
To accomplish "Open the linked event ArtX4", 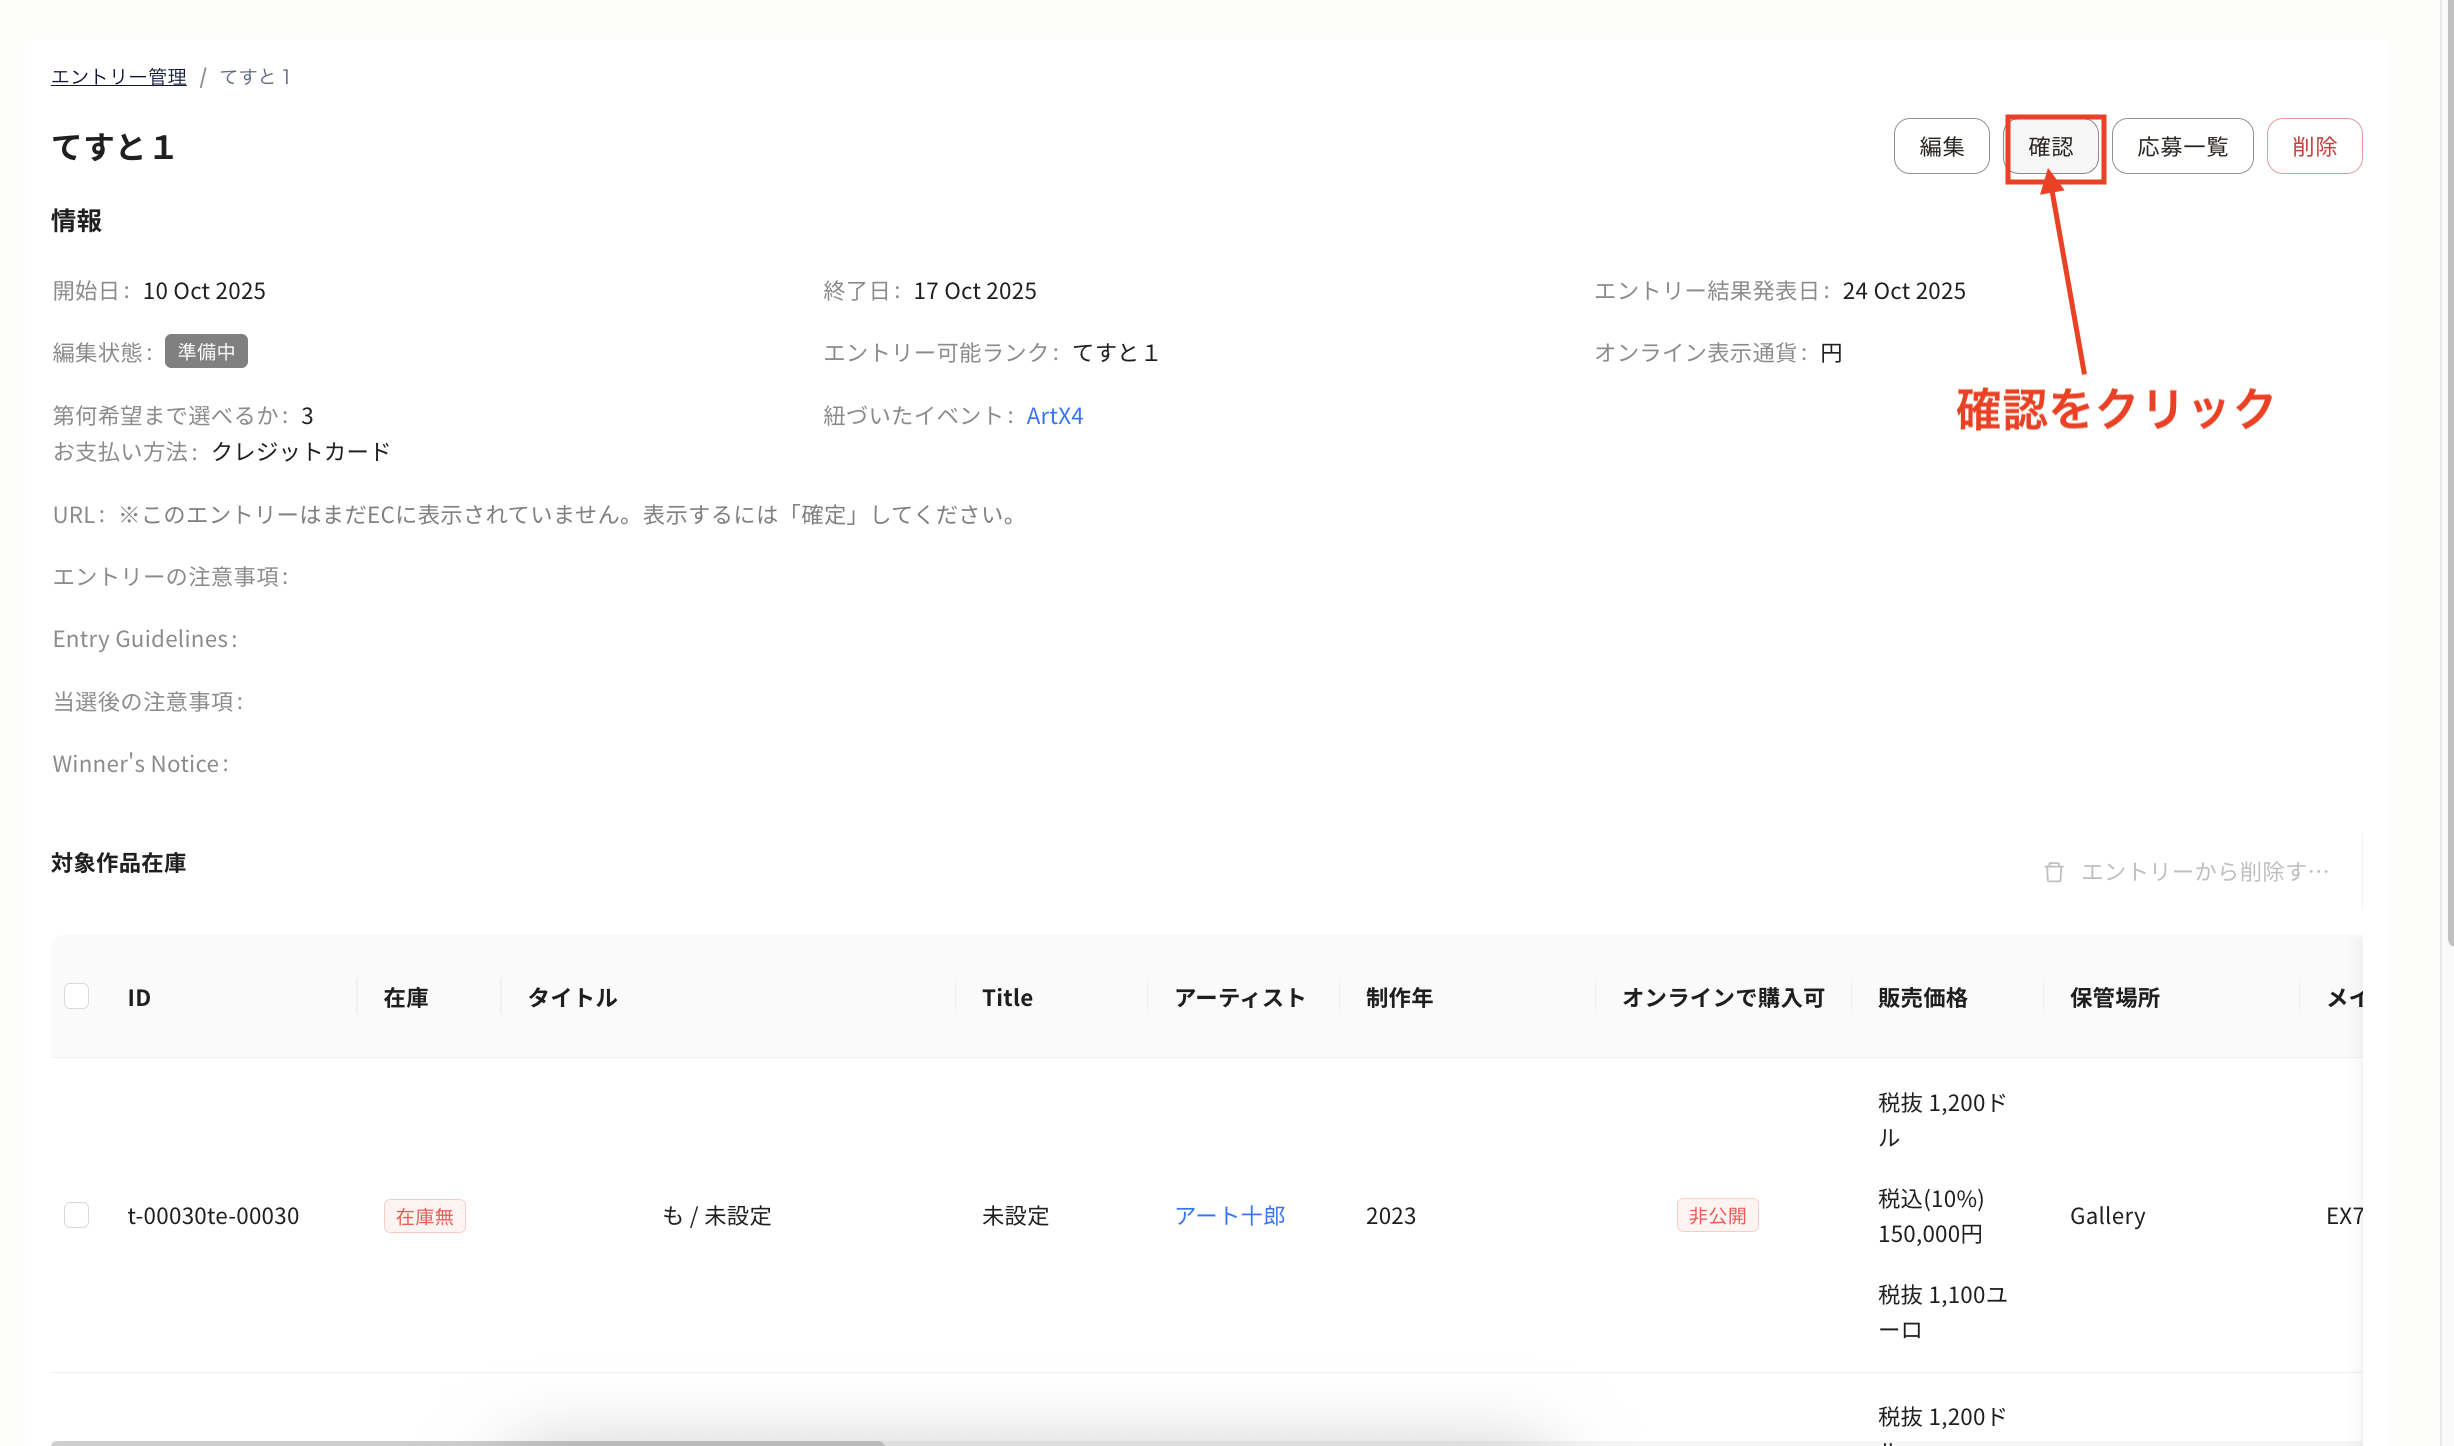I will (1054, 415).
